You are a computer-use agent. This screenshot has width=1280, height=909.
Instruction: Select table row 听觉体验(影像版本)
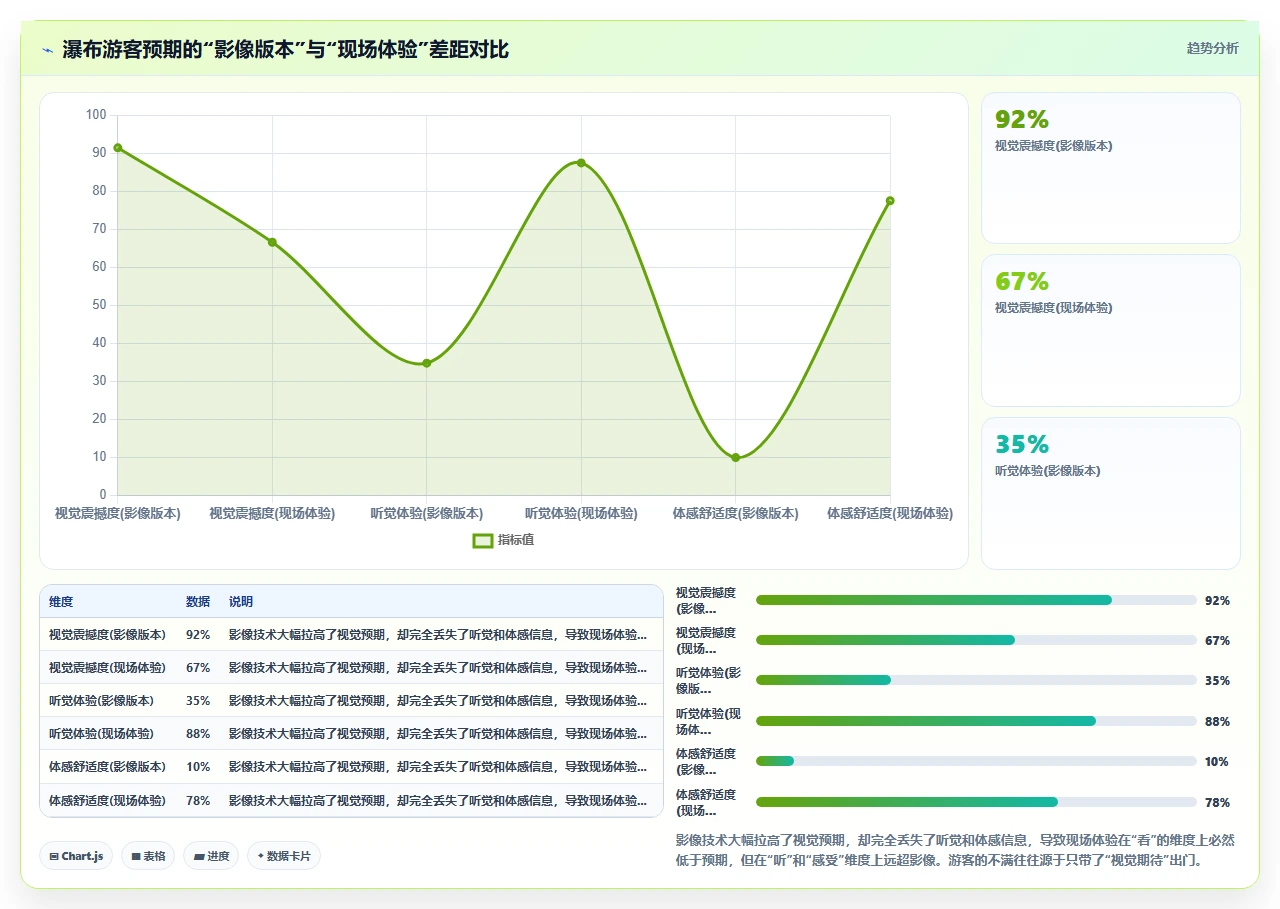351,700
